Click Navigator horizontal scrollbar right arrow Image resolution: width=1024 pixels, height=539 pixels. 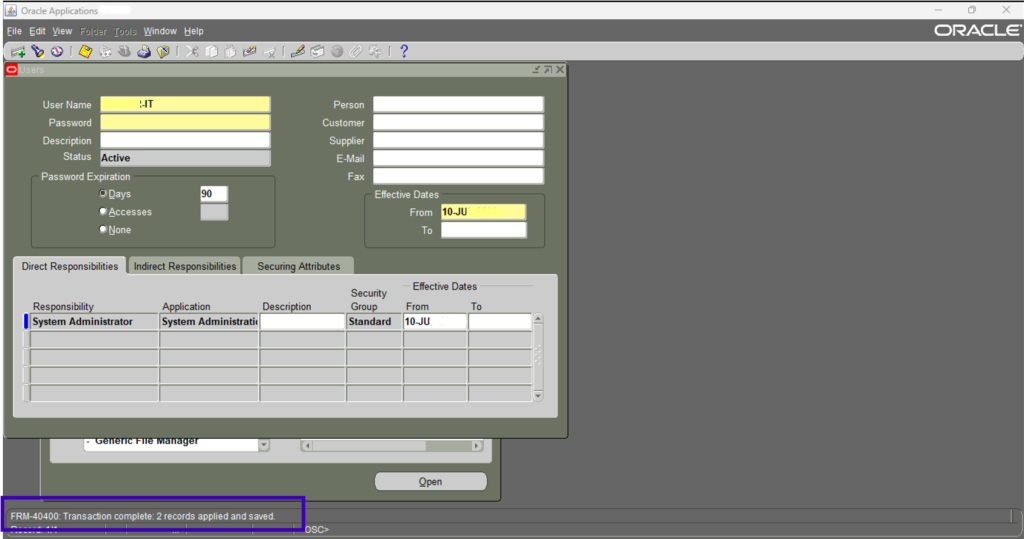tap(477, 446)
